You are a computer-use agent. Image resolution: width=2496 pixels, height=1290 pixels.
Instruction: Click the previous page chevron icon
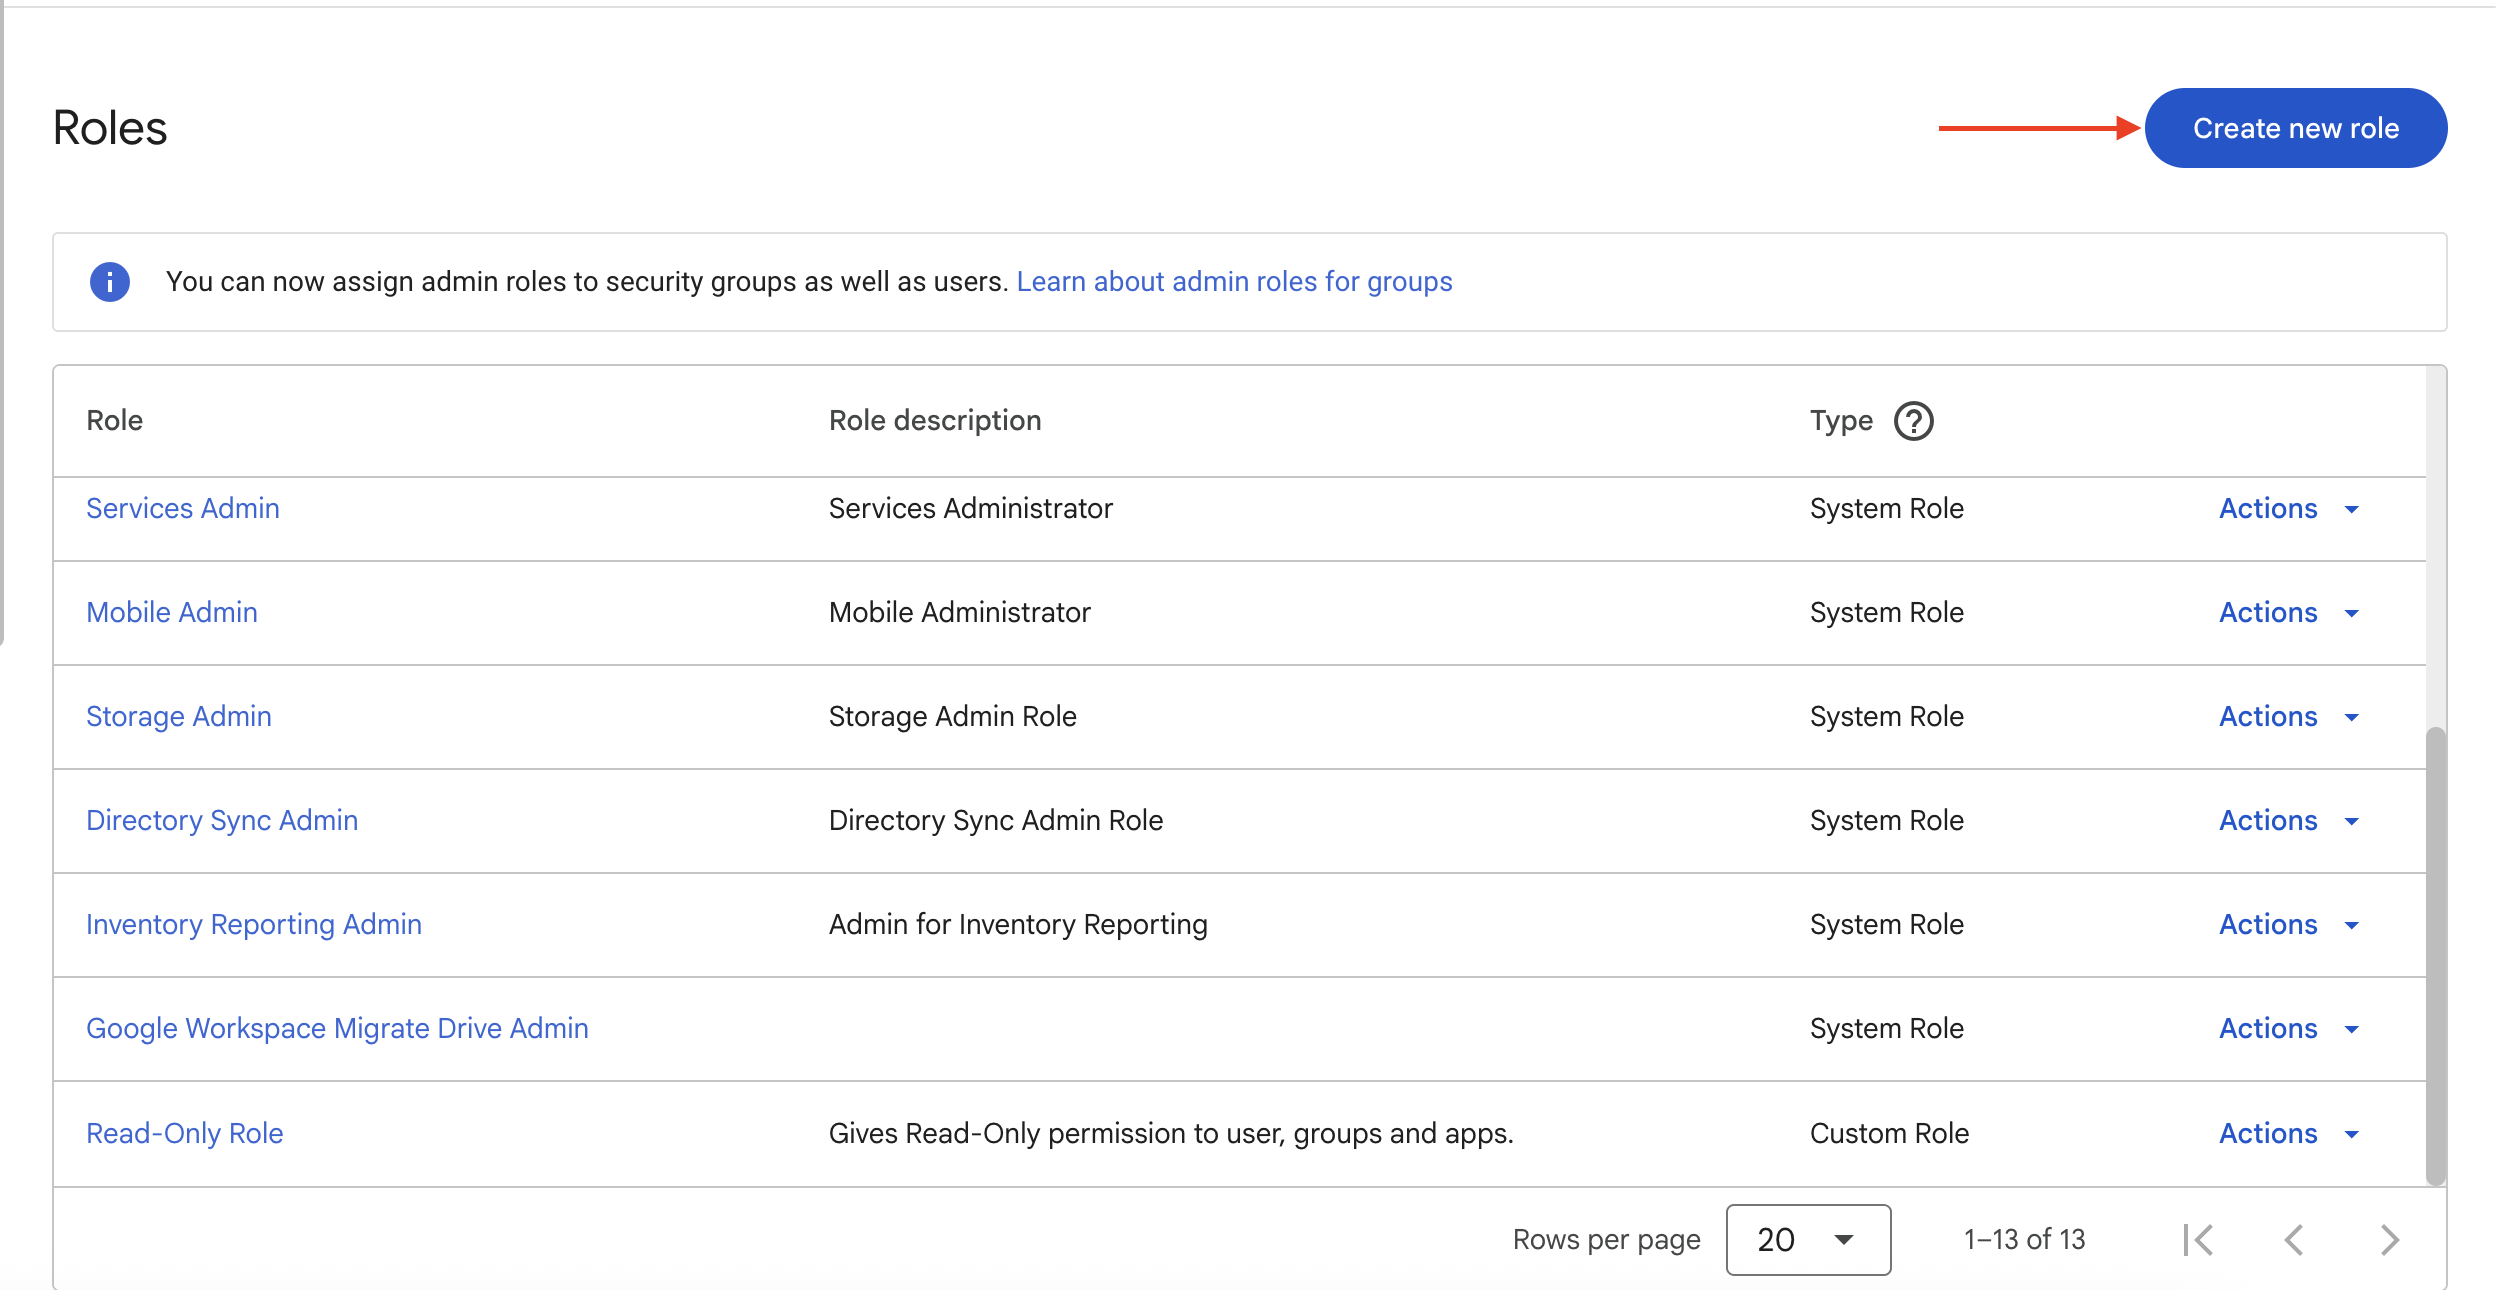tap(2294, 1240)
